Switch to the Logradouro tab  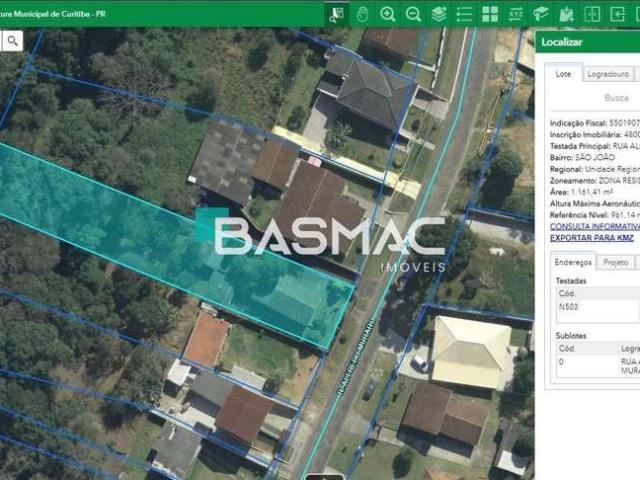click(x=607, y=73)
